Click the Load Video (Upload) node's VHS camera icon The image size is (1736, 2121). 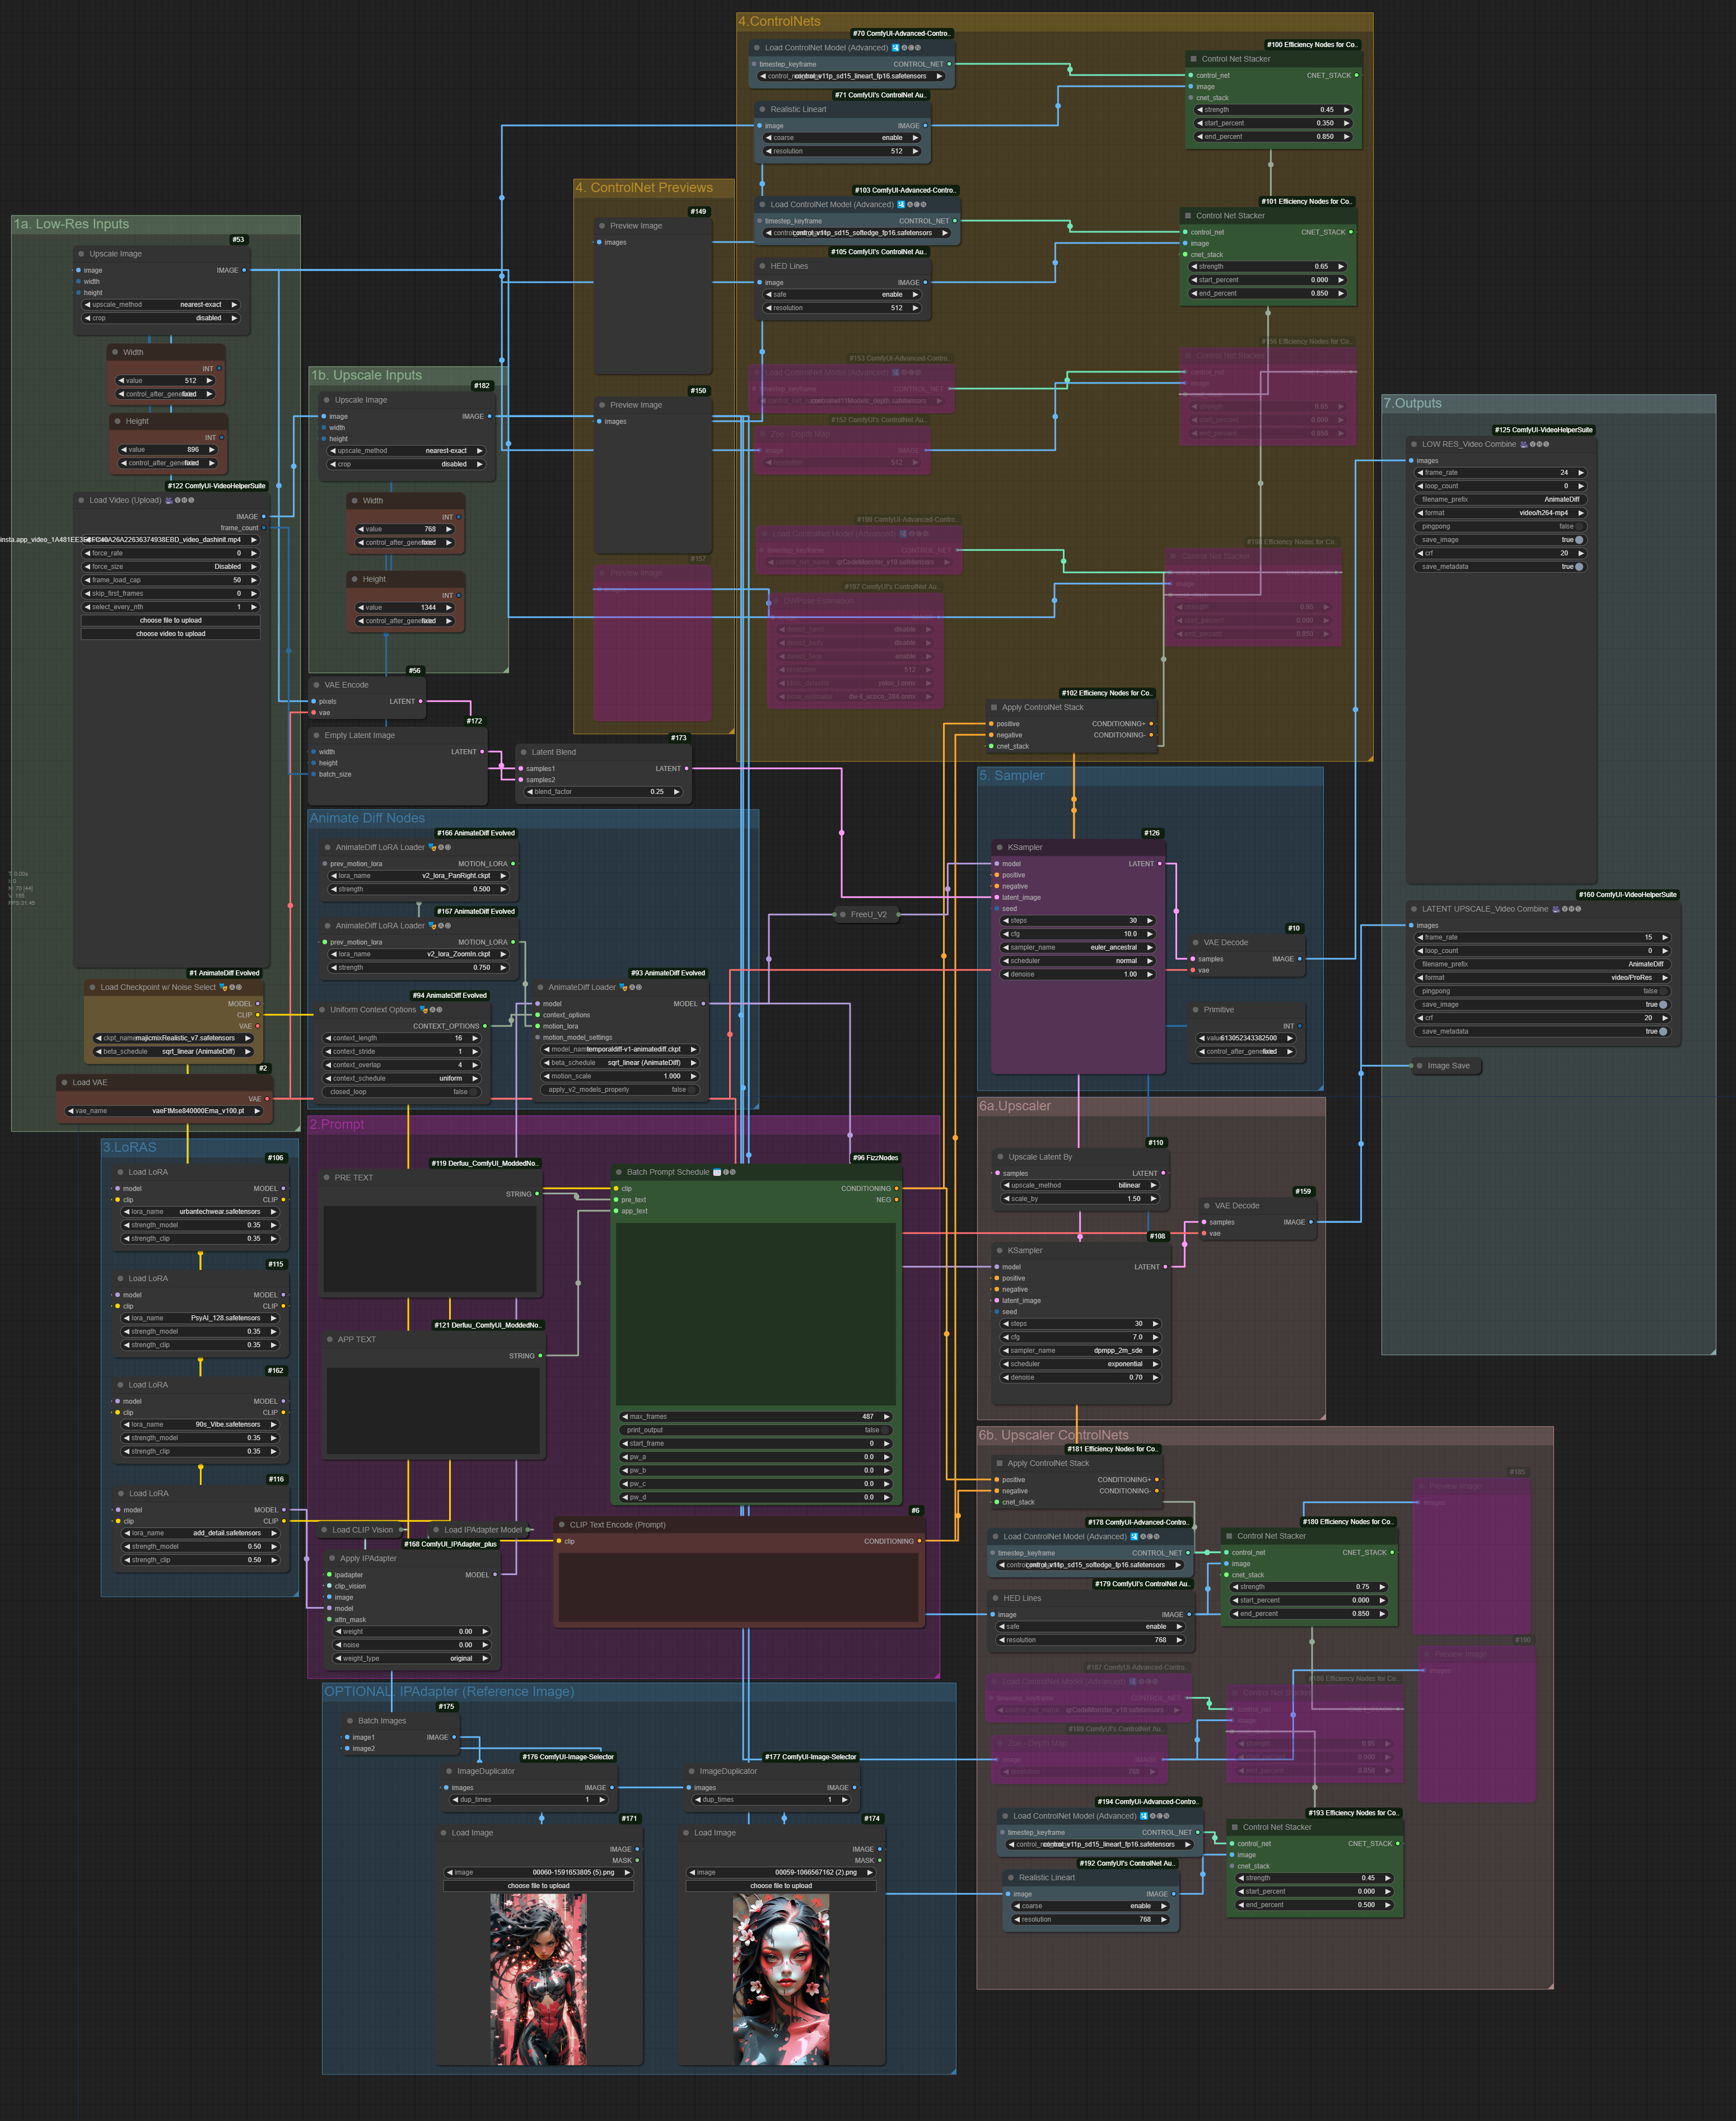click(x=169, y=500)
